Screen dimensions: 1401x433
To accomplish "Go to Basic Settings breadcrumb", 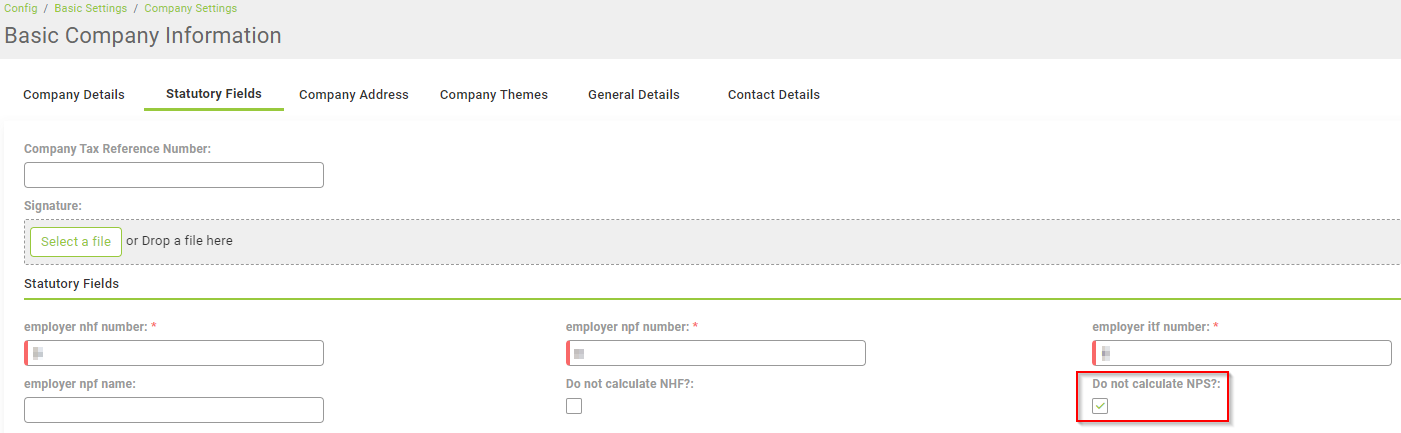I will (91, 8).
